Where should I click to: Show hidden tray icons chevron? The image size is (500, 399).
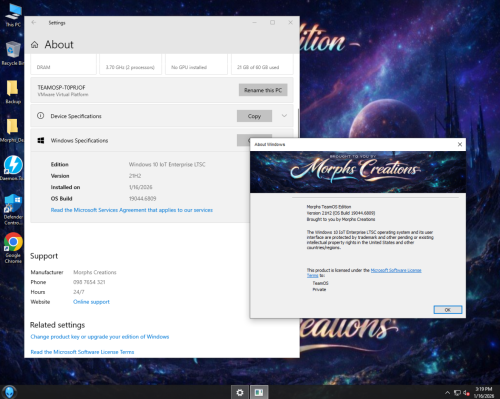point(447,393)
